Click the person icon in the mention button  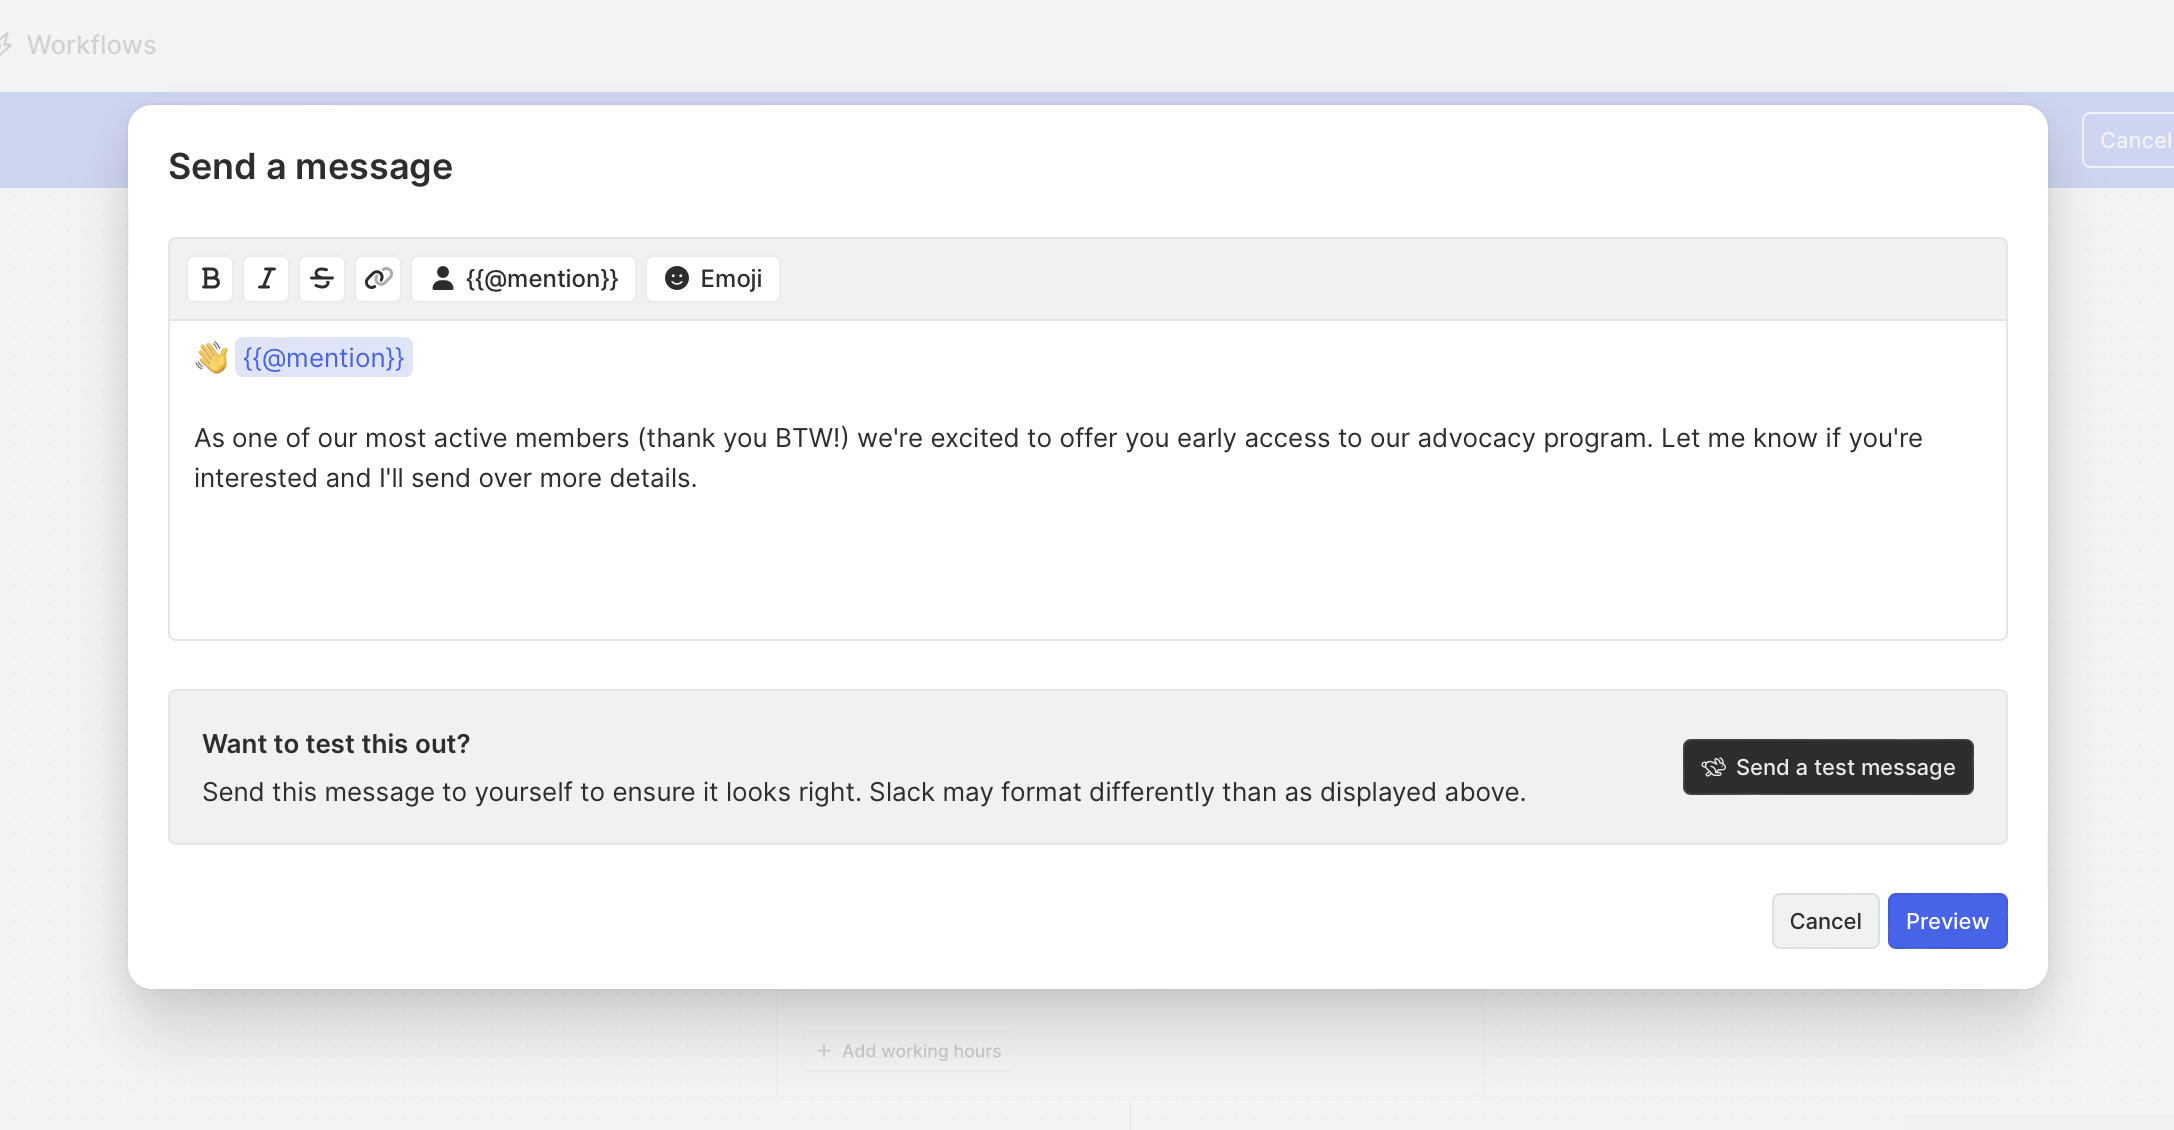[442, 279]
